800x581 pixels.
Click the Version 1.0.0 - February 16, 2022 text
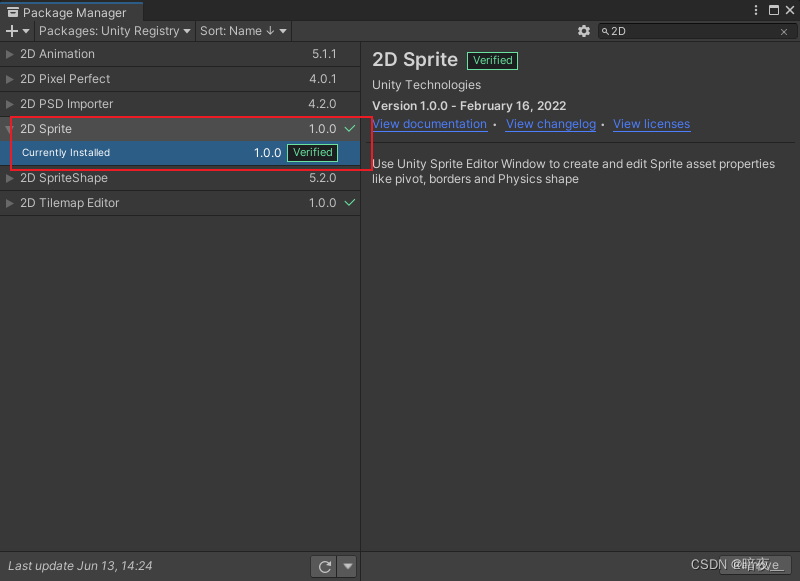[469, 106]
